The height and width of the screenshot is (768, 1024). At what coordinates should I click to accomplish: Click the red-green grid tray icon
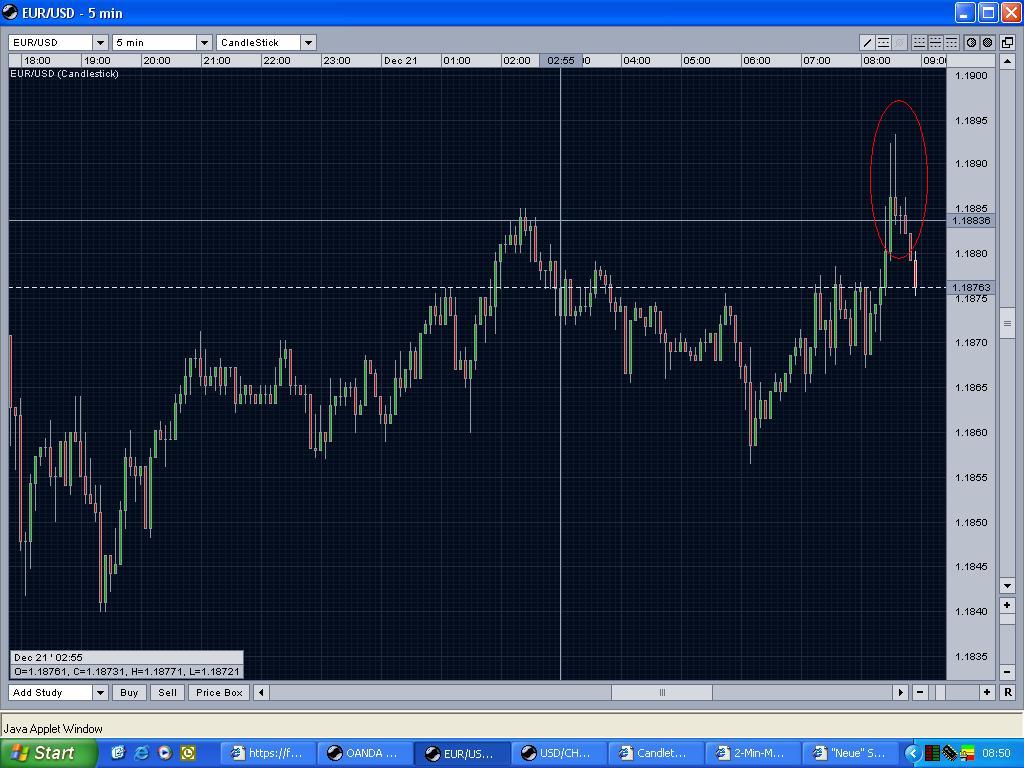933,754
